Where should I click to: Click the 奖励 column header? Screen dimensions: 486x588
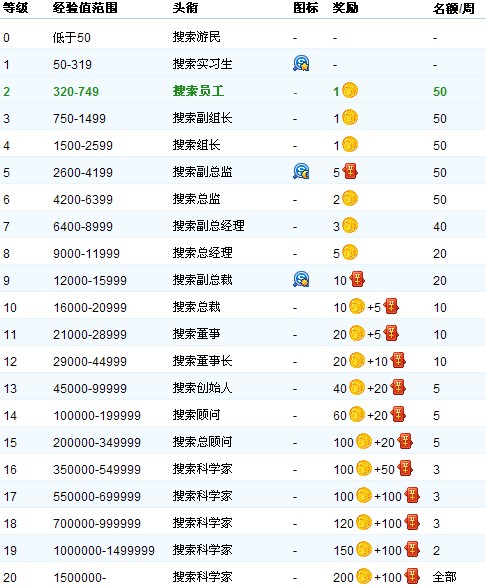tap(345, 8)
